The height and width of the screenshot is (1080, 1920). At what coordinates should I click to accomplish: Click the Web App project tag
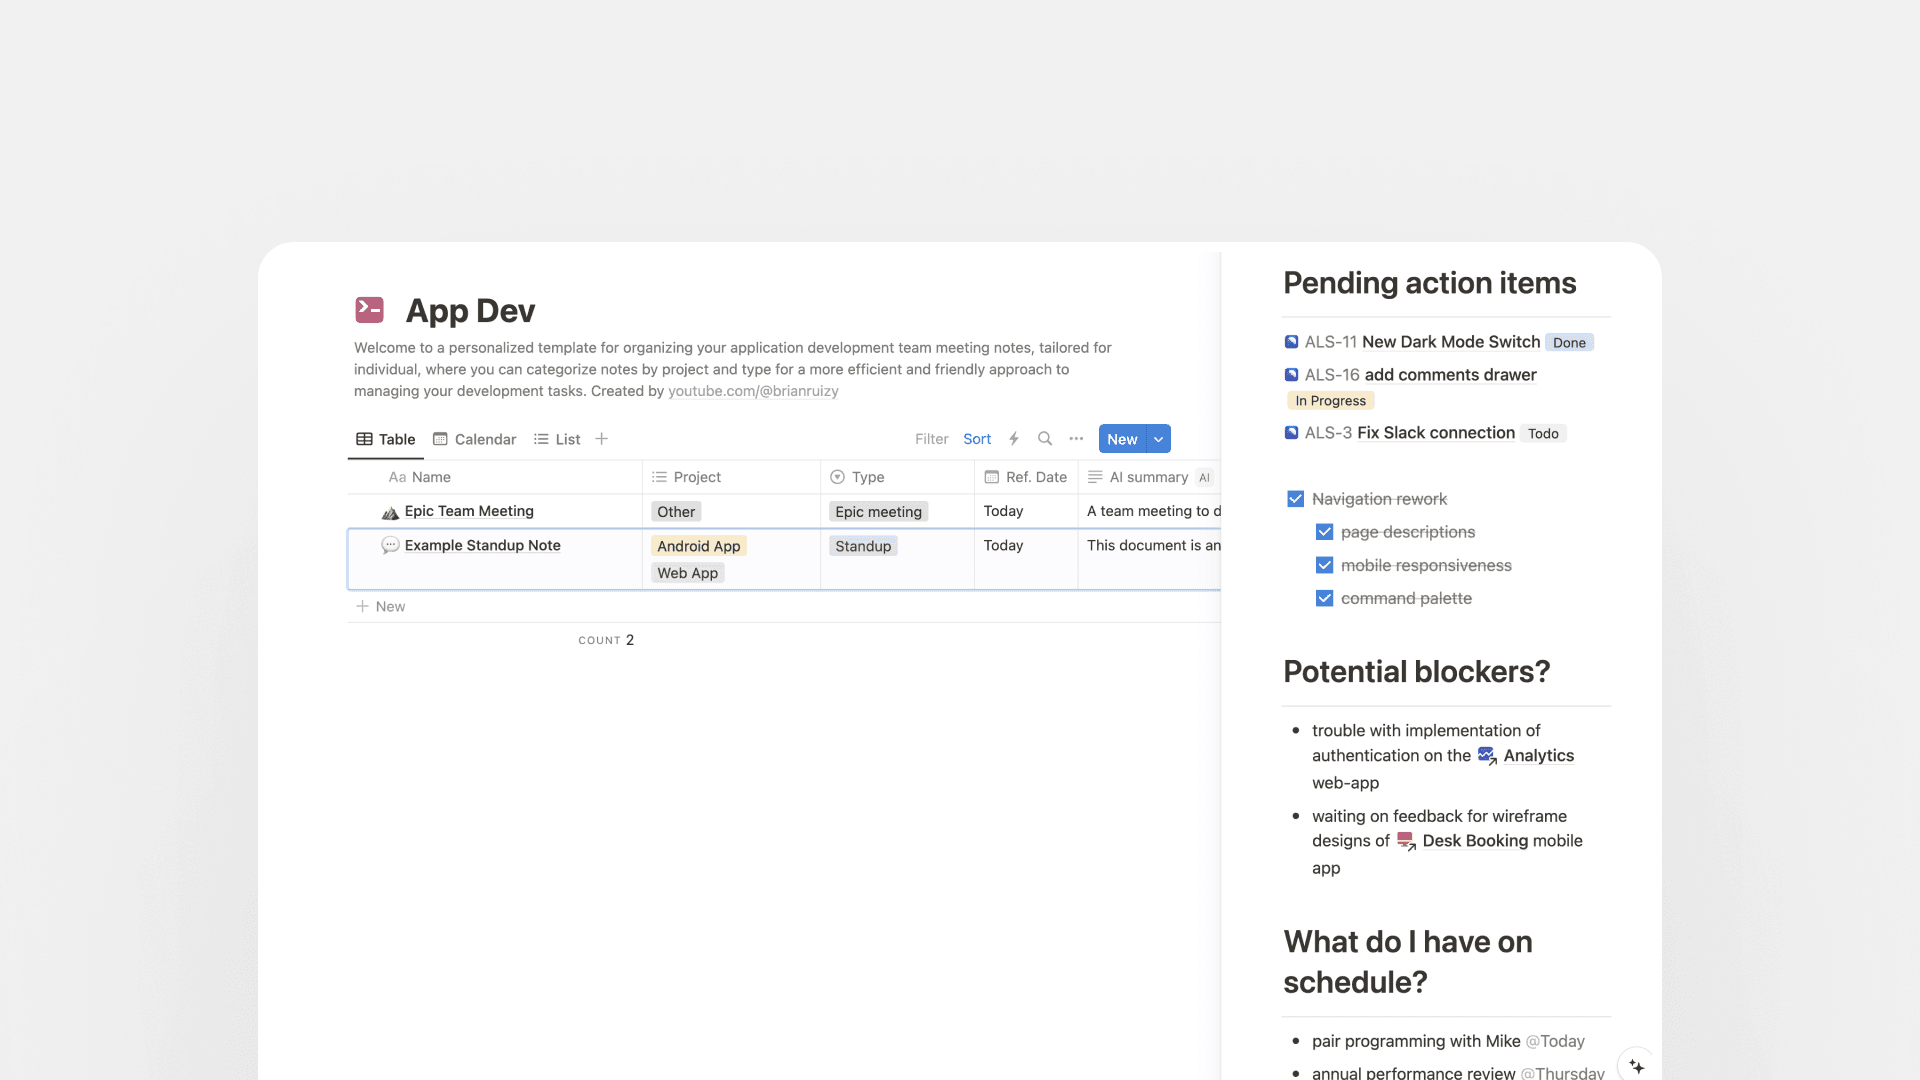(688, 573)
